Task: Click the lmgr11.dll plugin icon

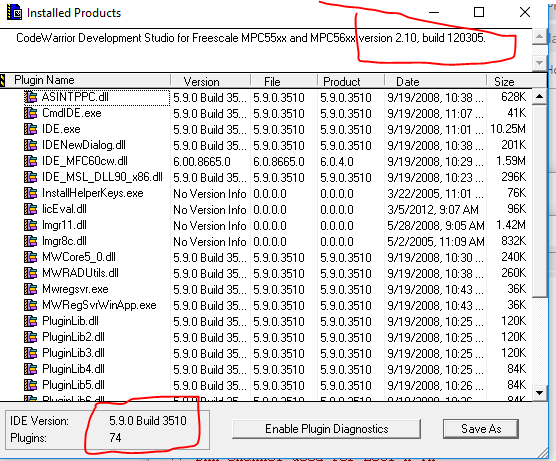Action: pyautogui.click(x=30, y=225)
